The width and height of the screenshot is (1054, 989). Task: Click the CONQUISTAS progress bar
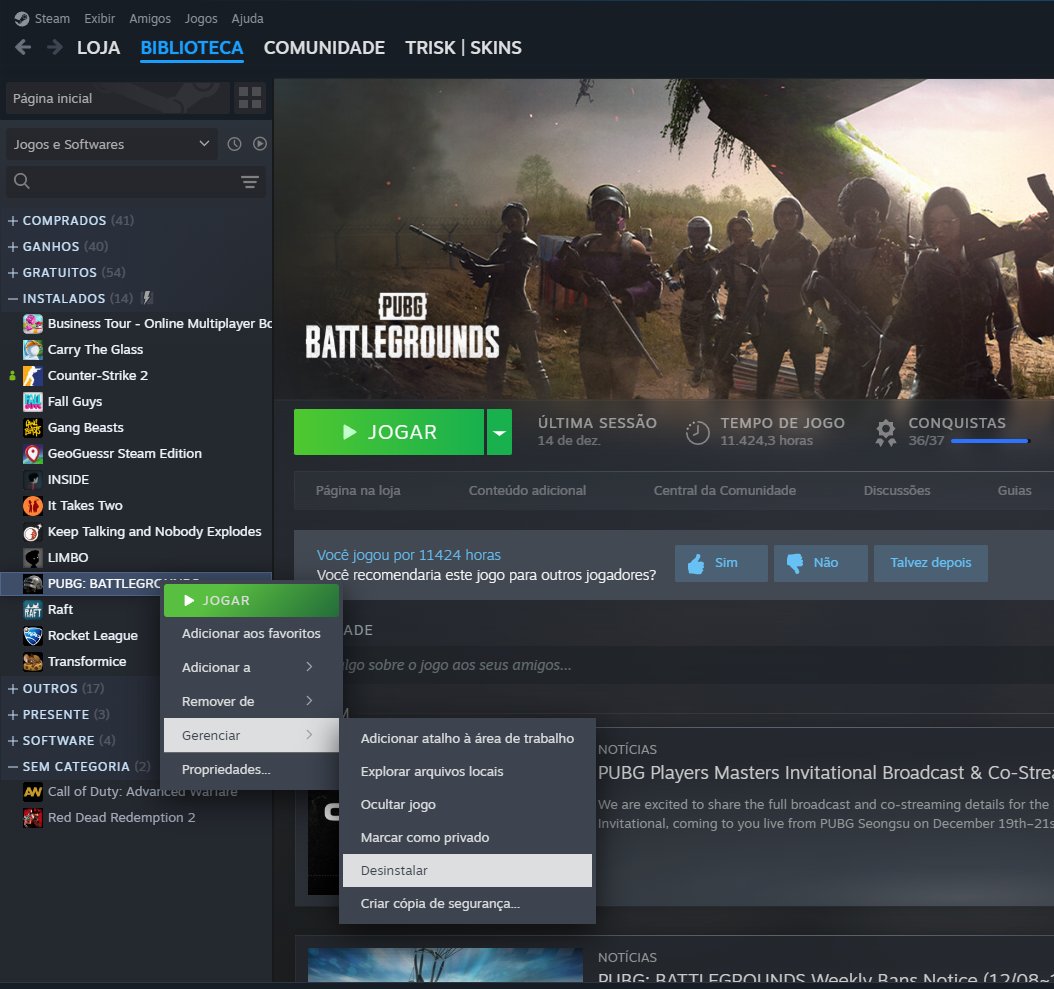click(990, 441)
